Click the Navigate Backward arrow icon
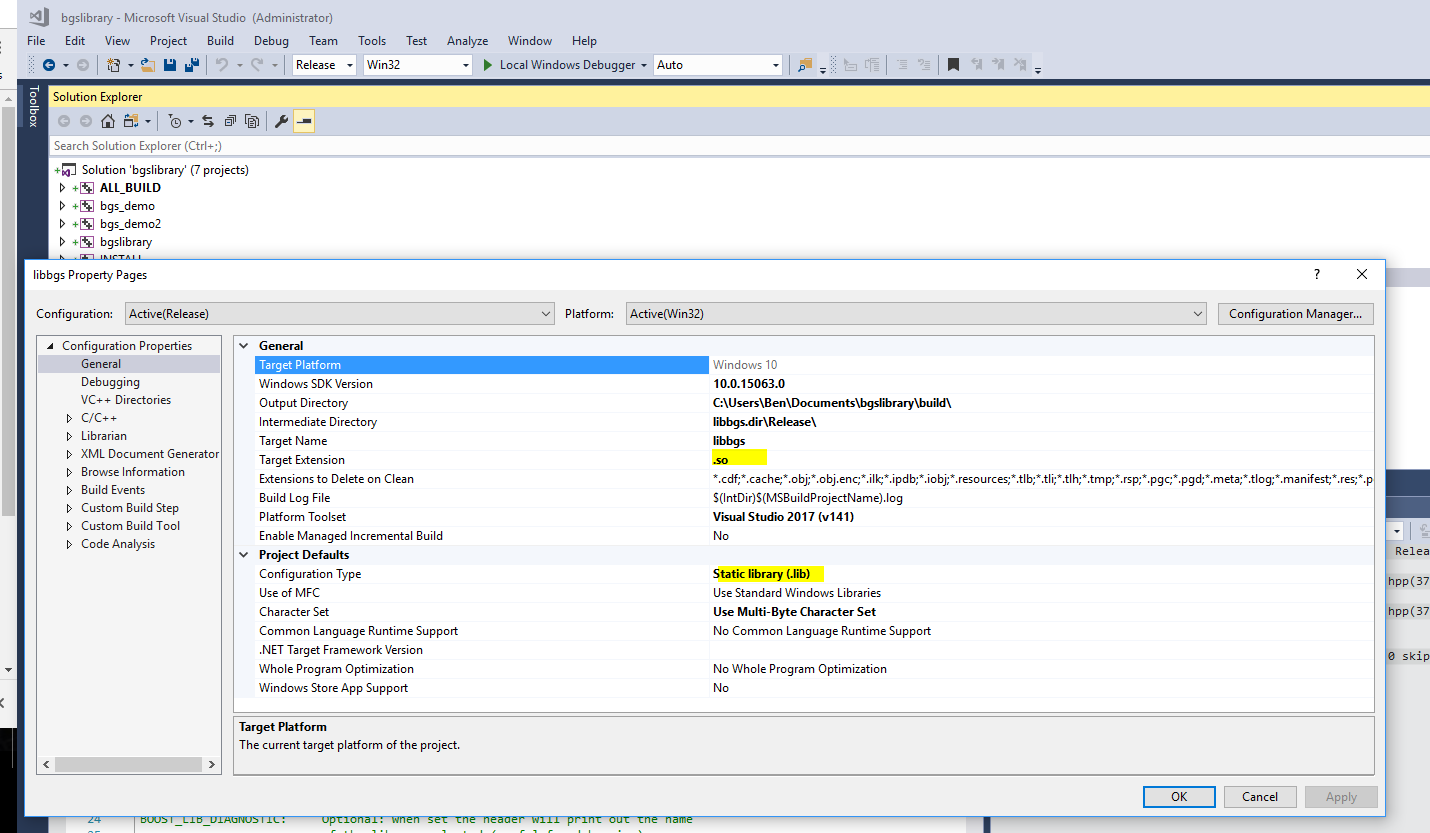The height and width of the screenshot is (833, 1430). point(48,65)
